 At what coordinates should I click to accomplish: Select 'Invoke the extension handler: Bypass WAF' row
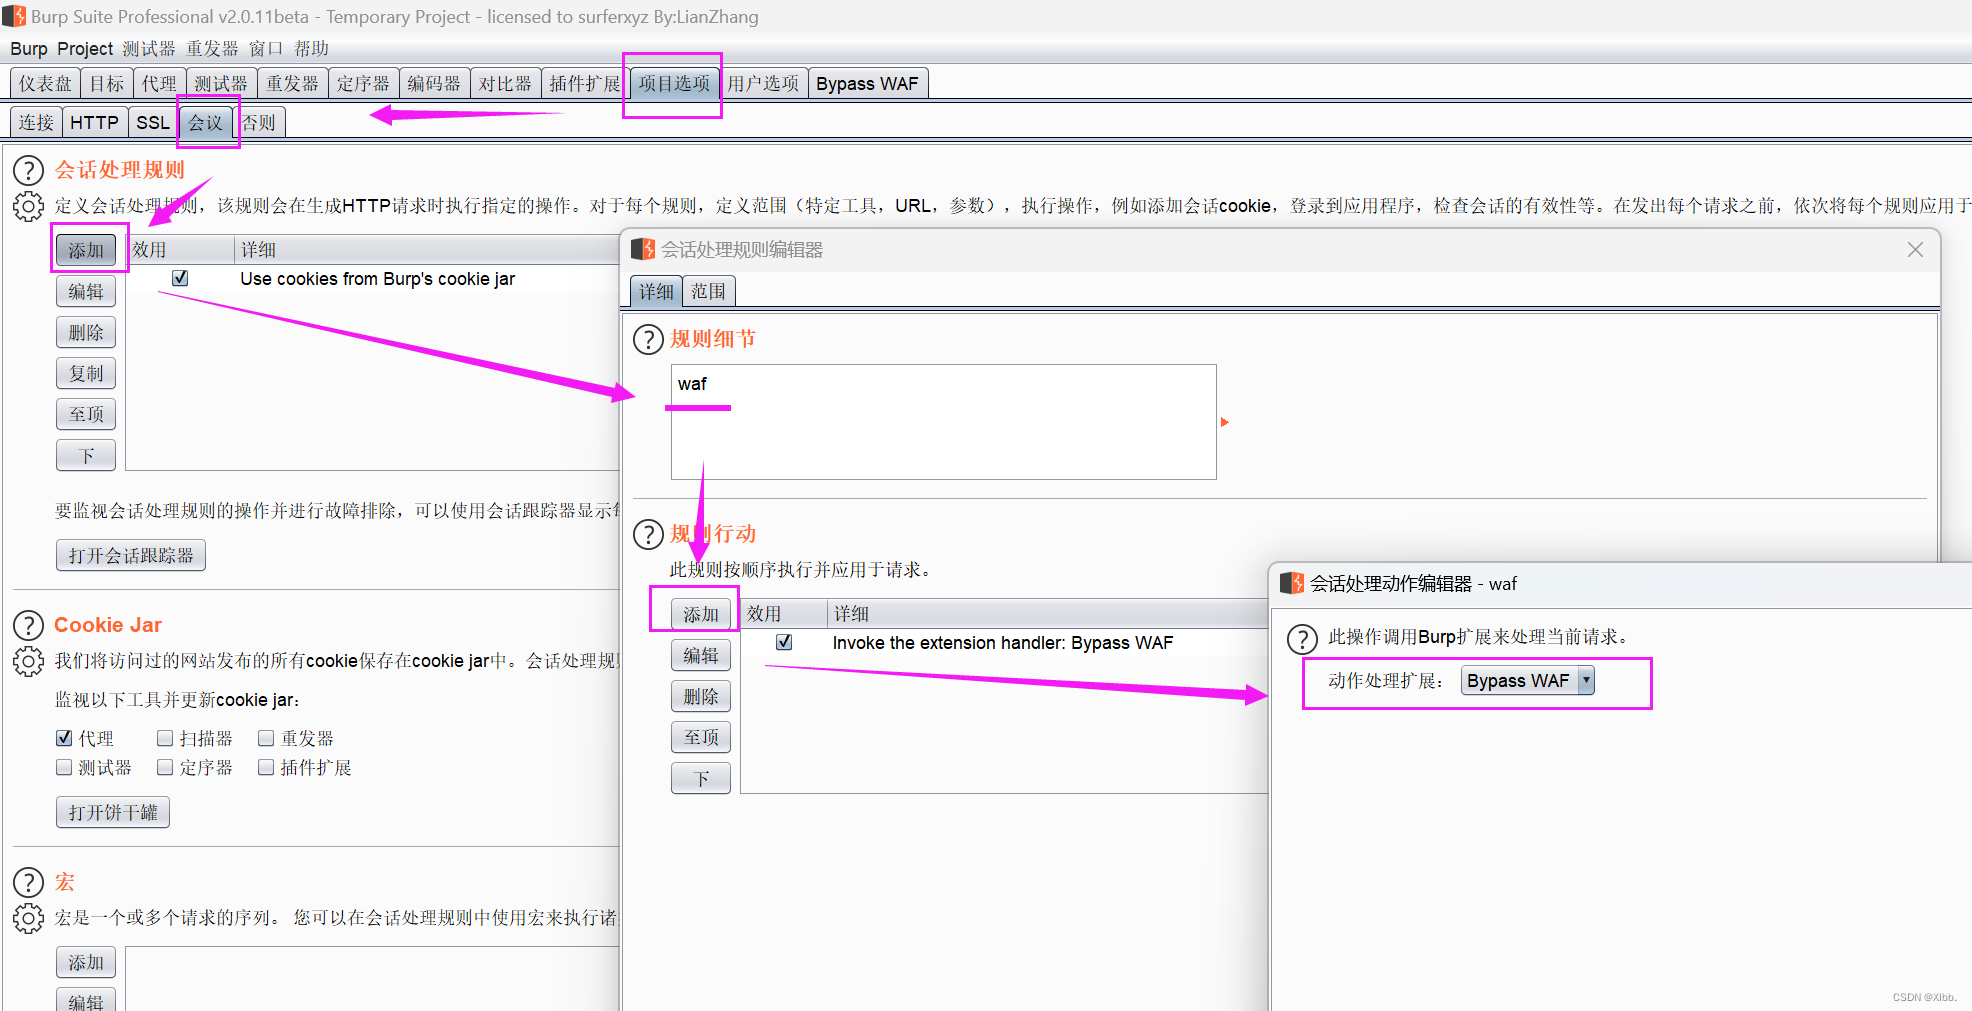1004,643
